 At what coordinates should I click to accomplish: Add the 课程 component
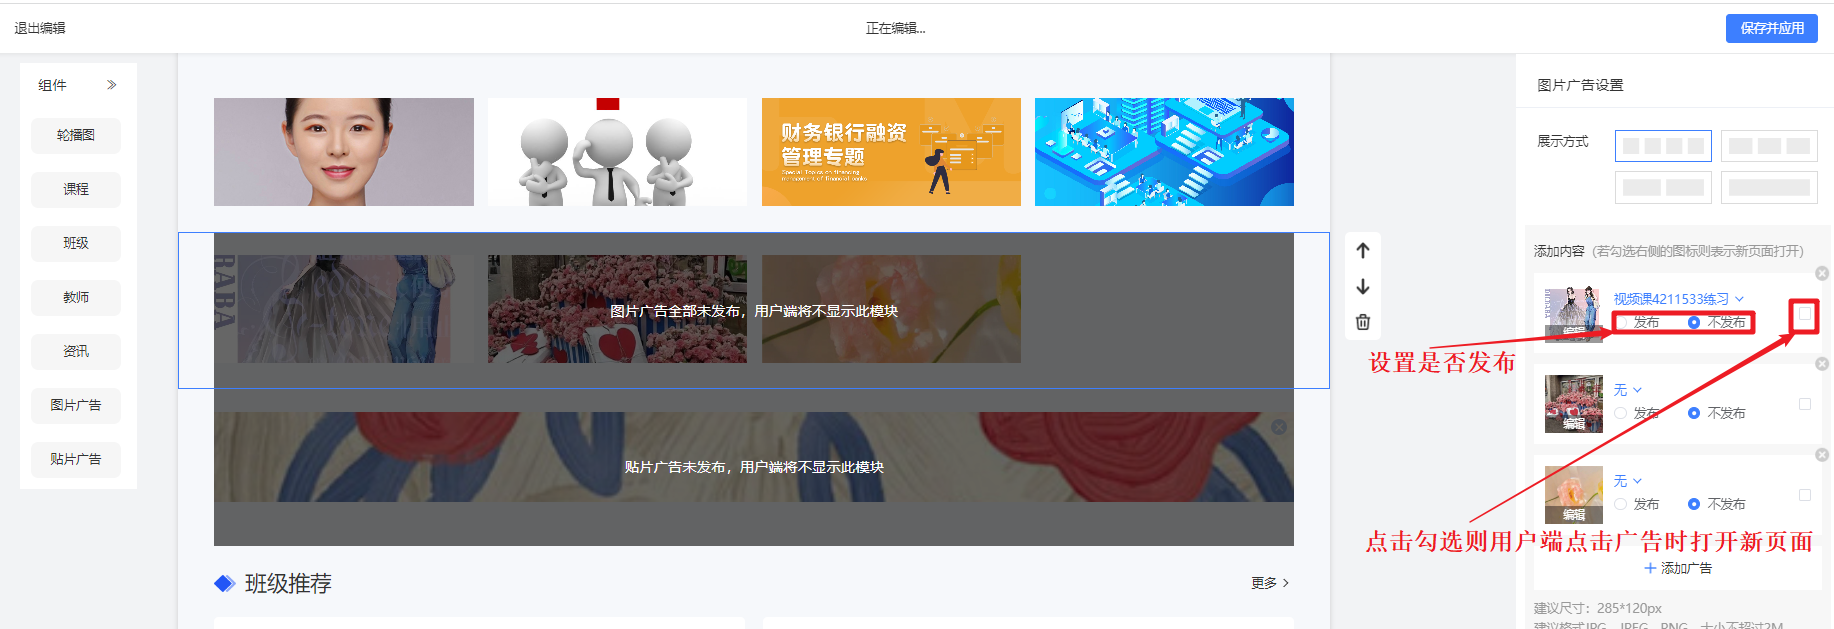[x=76, y=189]
